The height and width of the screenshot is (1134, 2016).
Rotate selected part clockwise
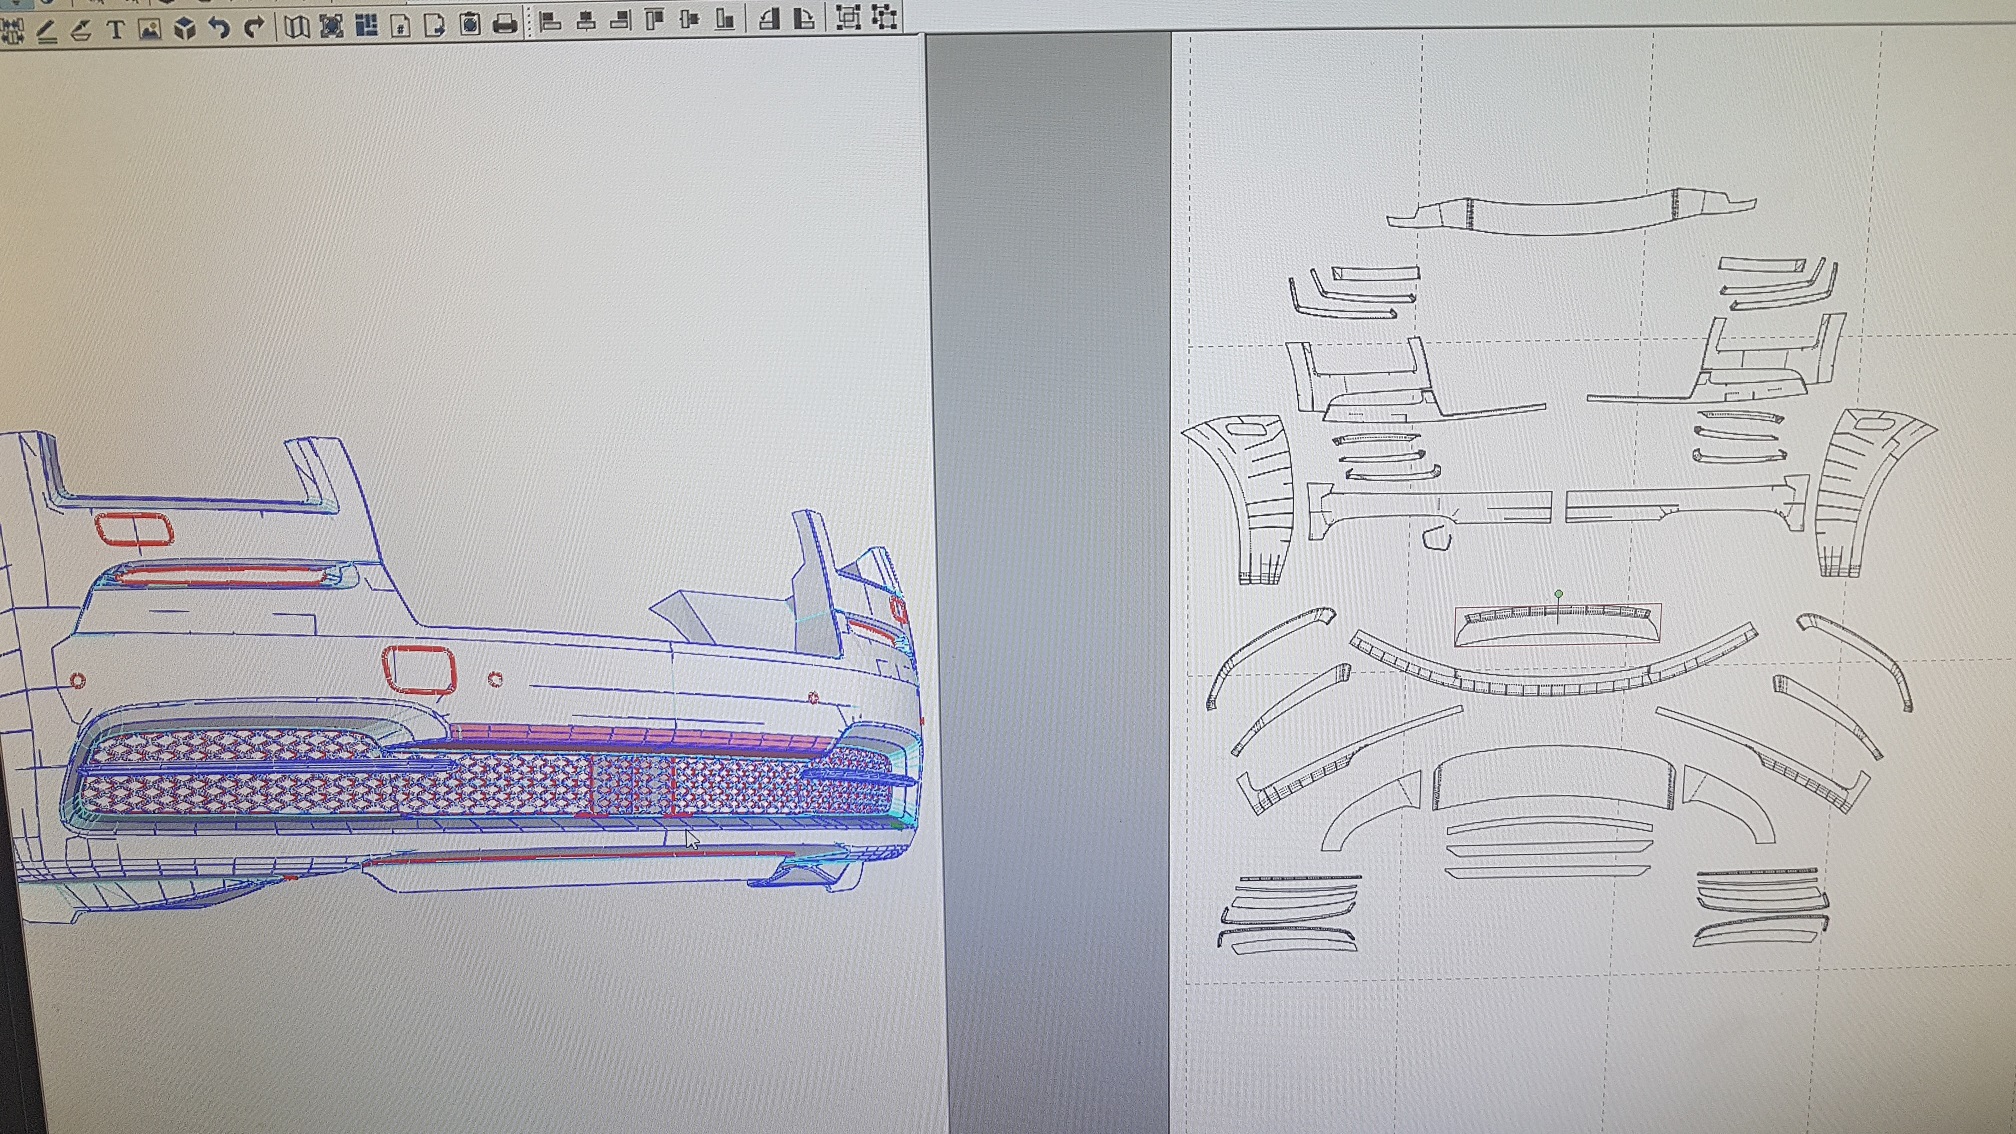[x=804, y=17]
